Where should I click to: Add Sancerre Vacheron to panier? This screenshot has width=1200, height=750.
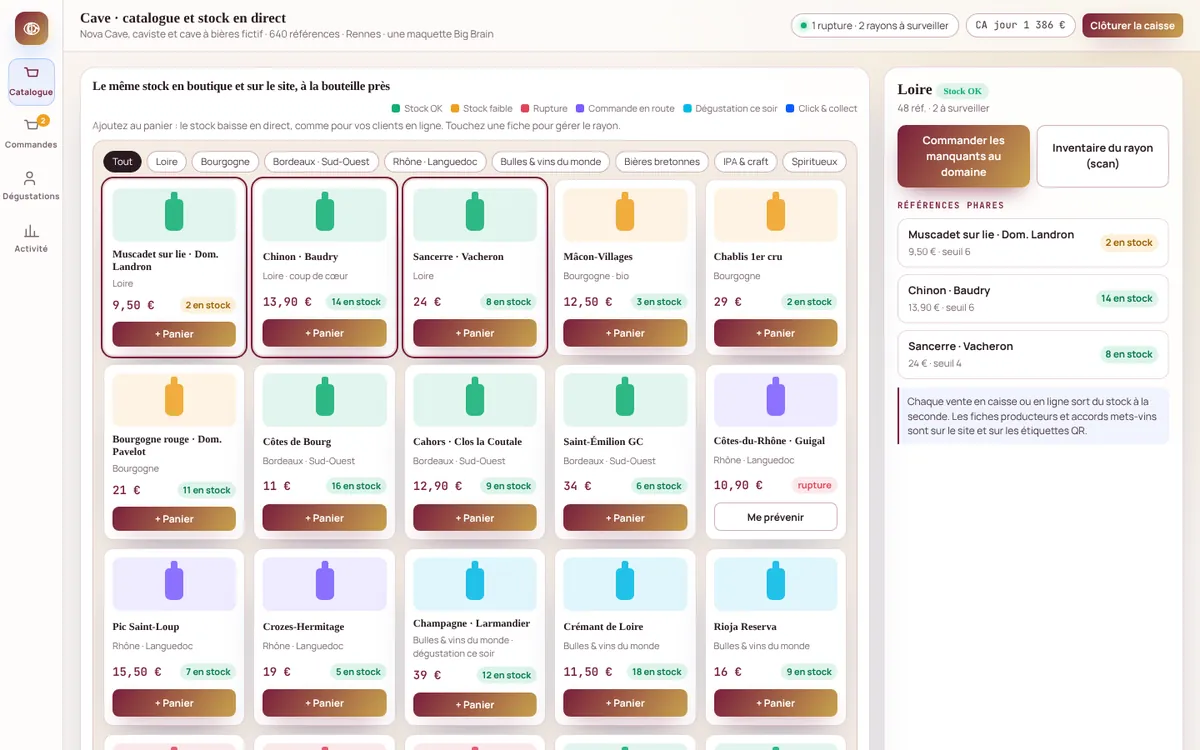point(475,333)
